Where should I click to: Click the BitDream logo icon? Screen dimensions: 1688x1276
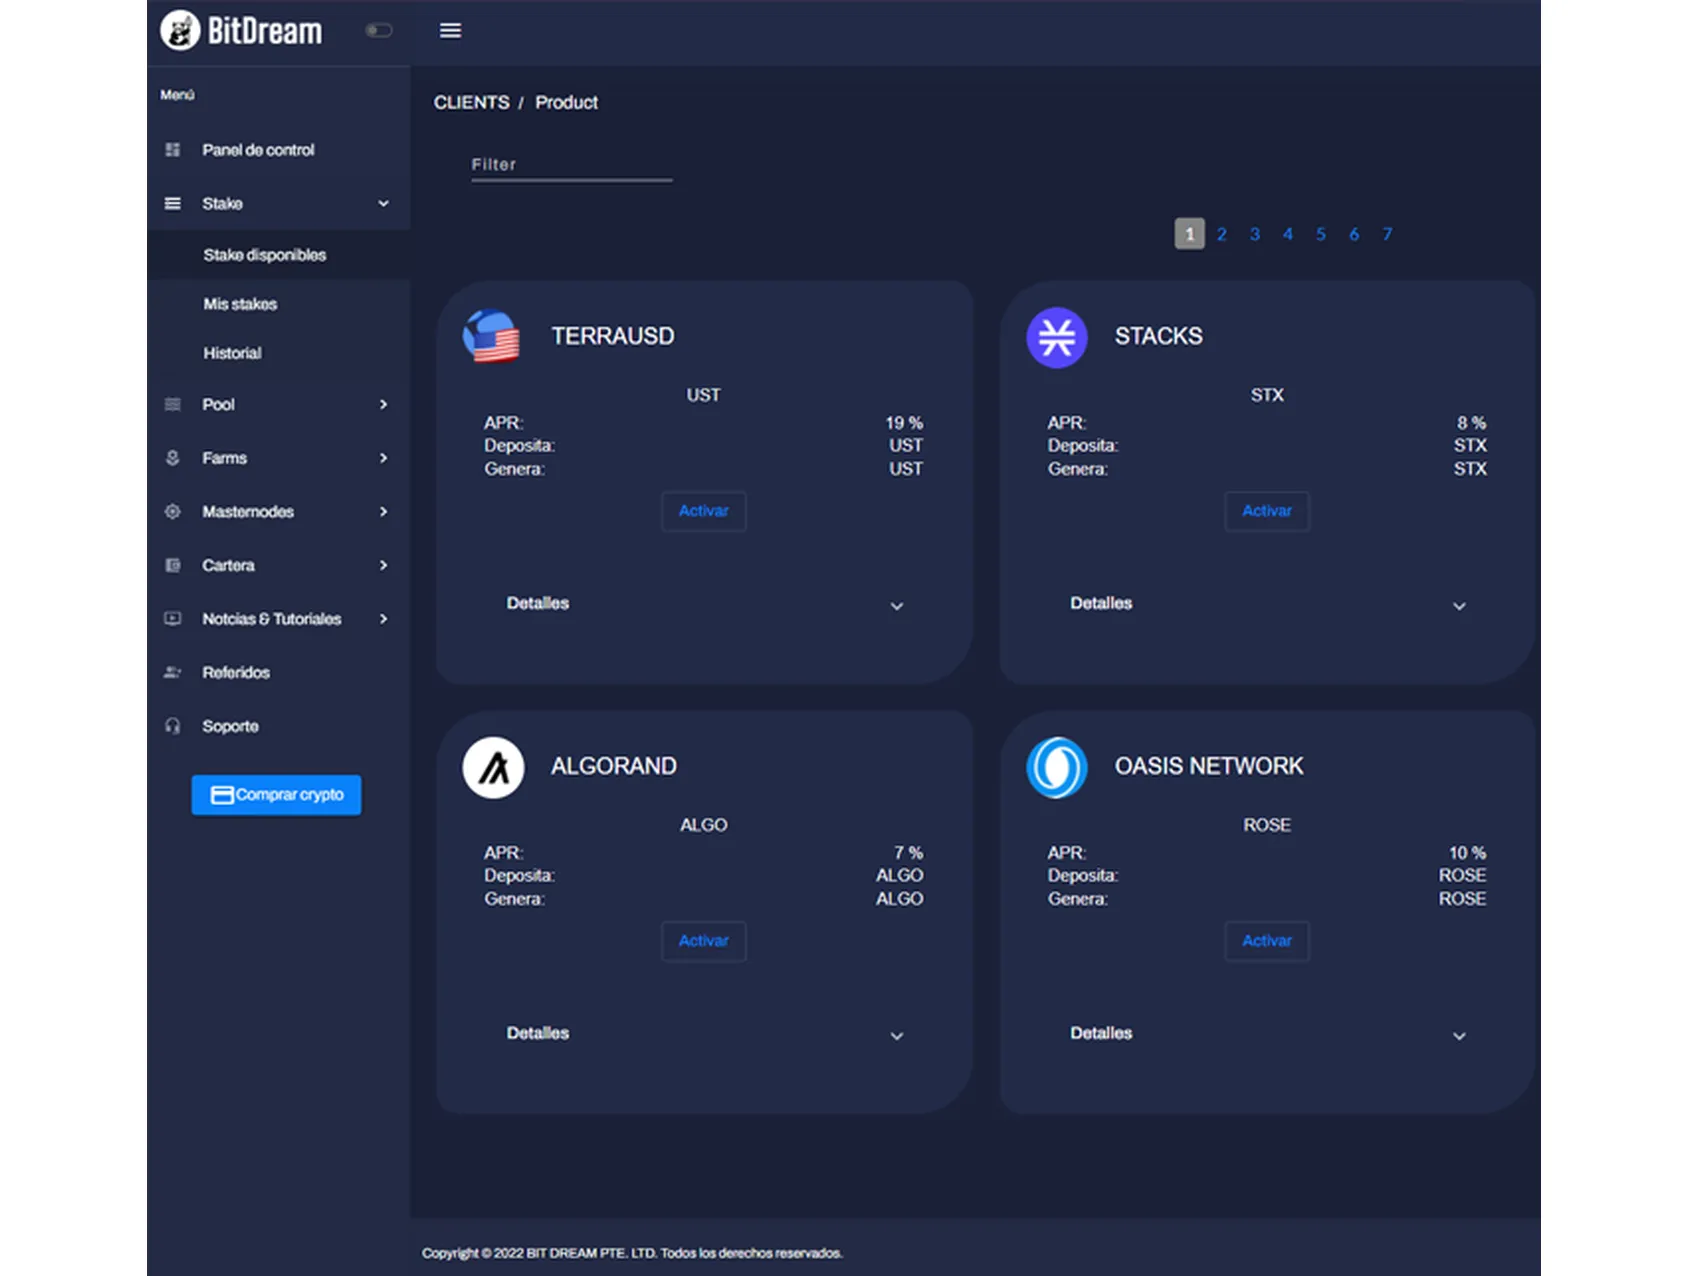point(181,31)
